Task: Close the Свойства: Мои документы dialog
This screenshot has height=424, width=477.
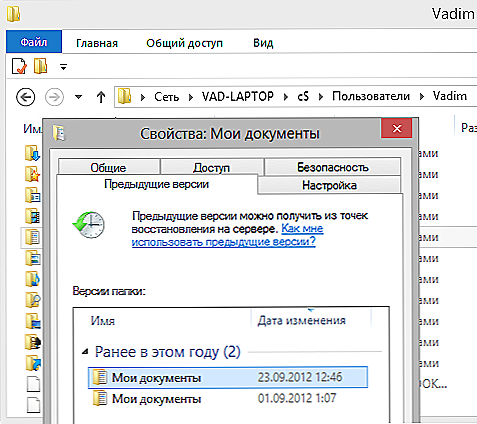Action: [397, 128]
